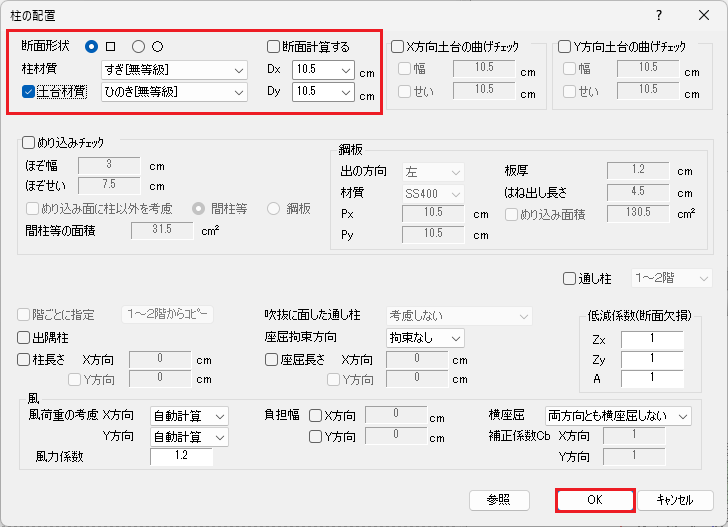The height and width of the screenshot is (527, 728).
Task: Click the help question mark icon
Action: 658,15
